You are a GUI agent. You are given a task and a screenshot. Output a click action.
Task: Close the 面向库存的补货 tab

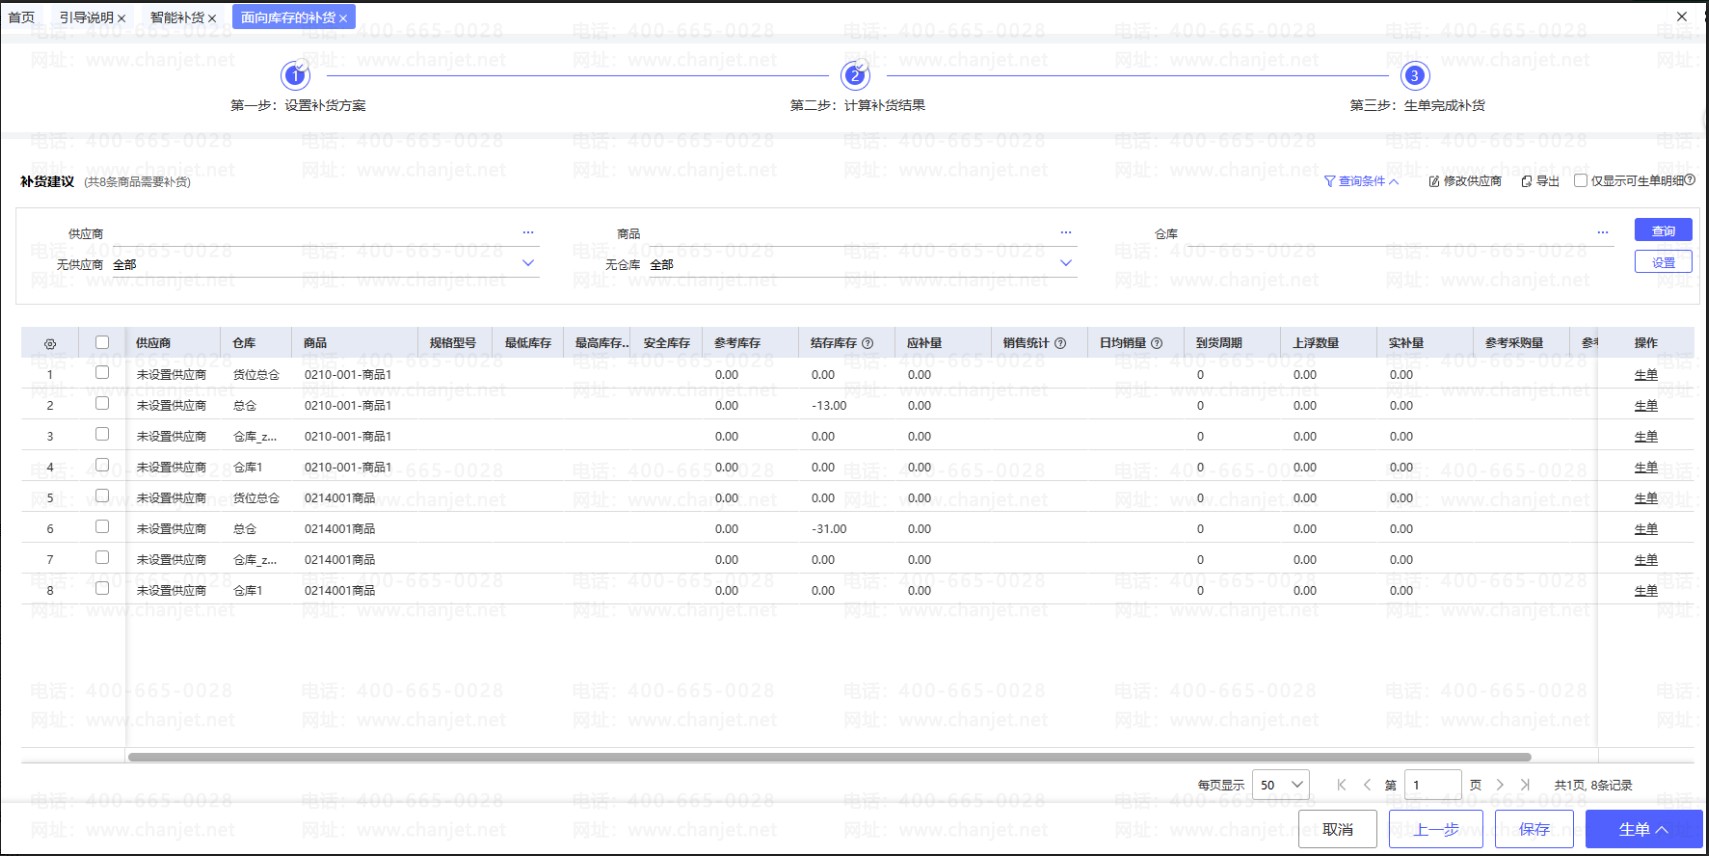(x=343, y=18)
